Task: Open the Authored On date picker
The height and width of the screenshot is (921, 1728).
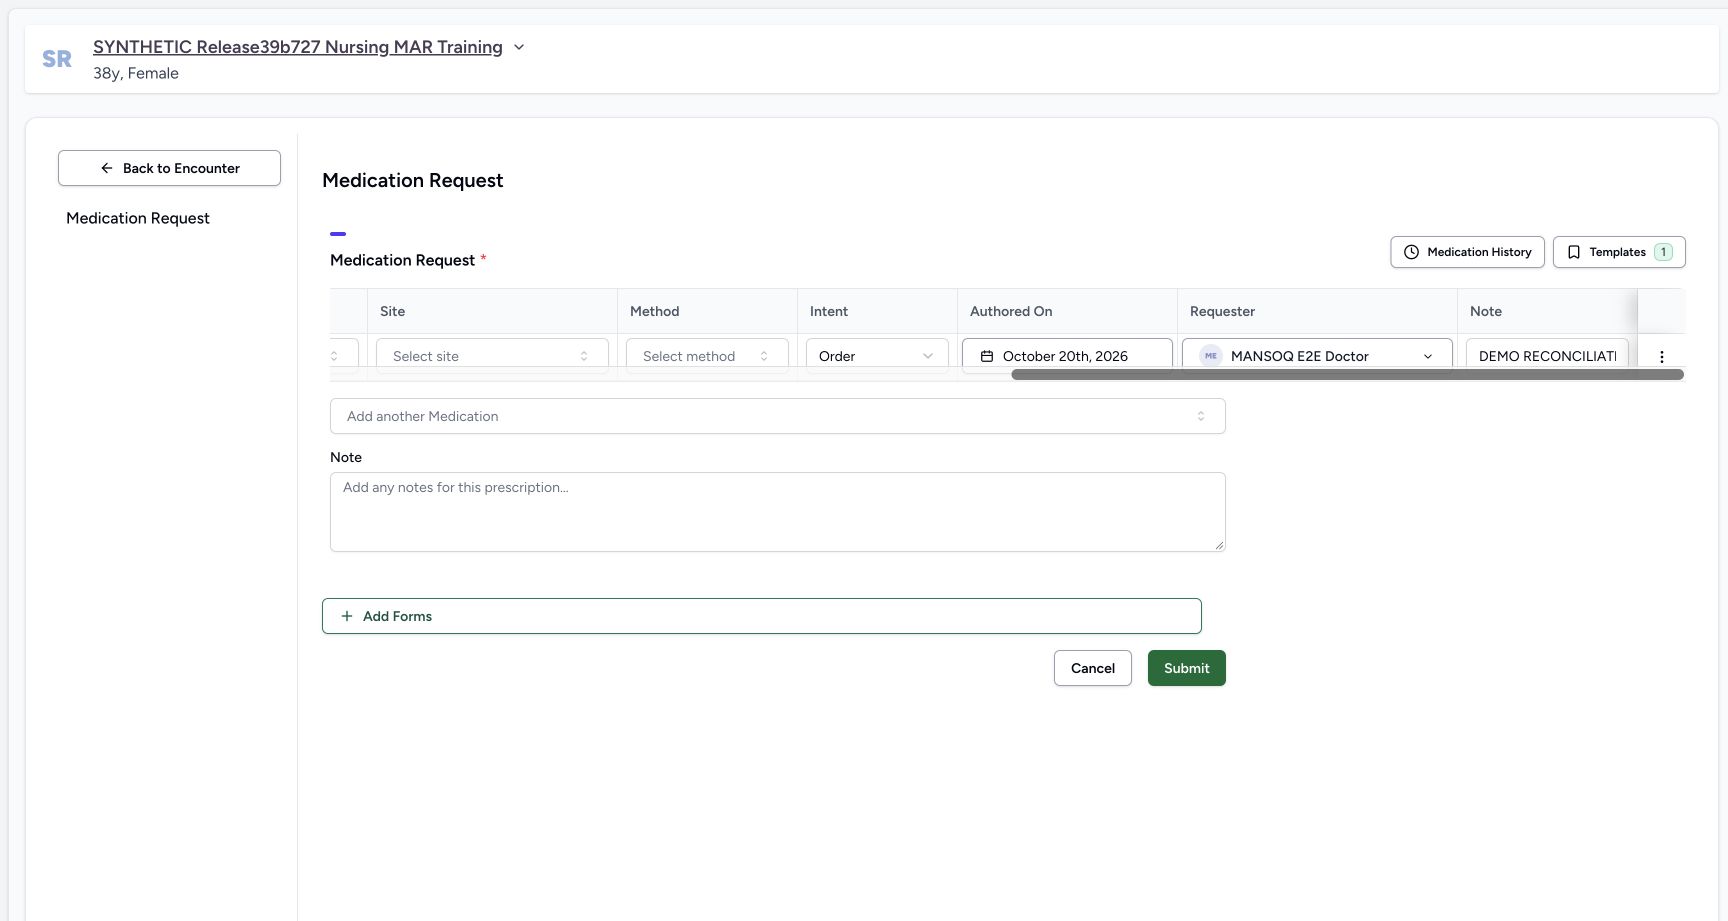Action: (1067, 356)
